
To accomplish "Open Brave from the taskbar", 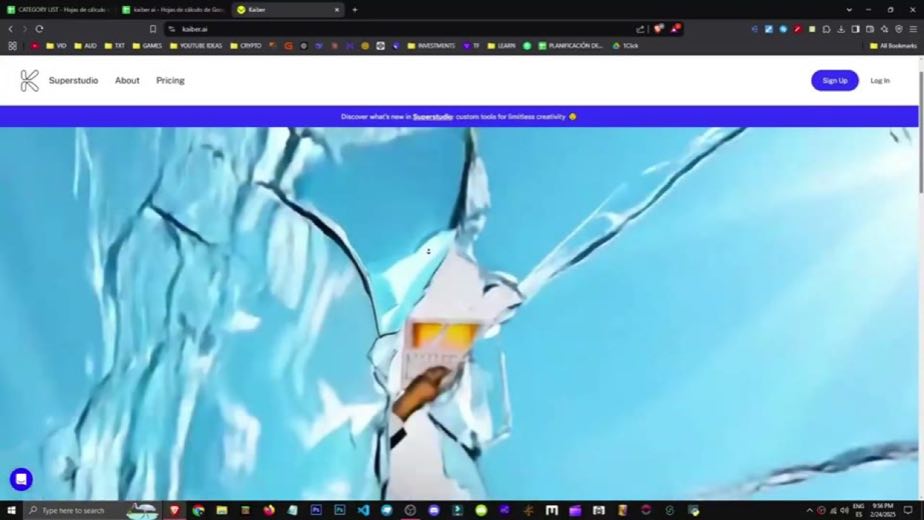I will (x=174, y=510).
